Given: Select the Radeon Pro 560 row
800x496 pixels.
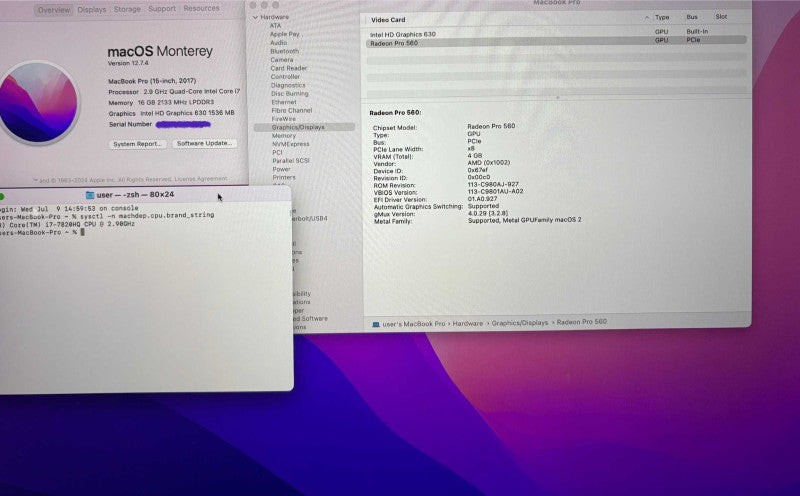Looking at the screenshot, I should pyautogui.click(x=556, y=43).
